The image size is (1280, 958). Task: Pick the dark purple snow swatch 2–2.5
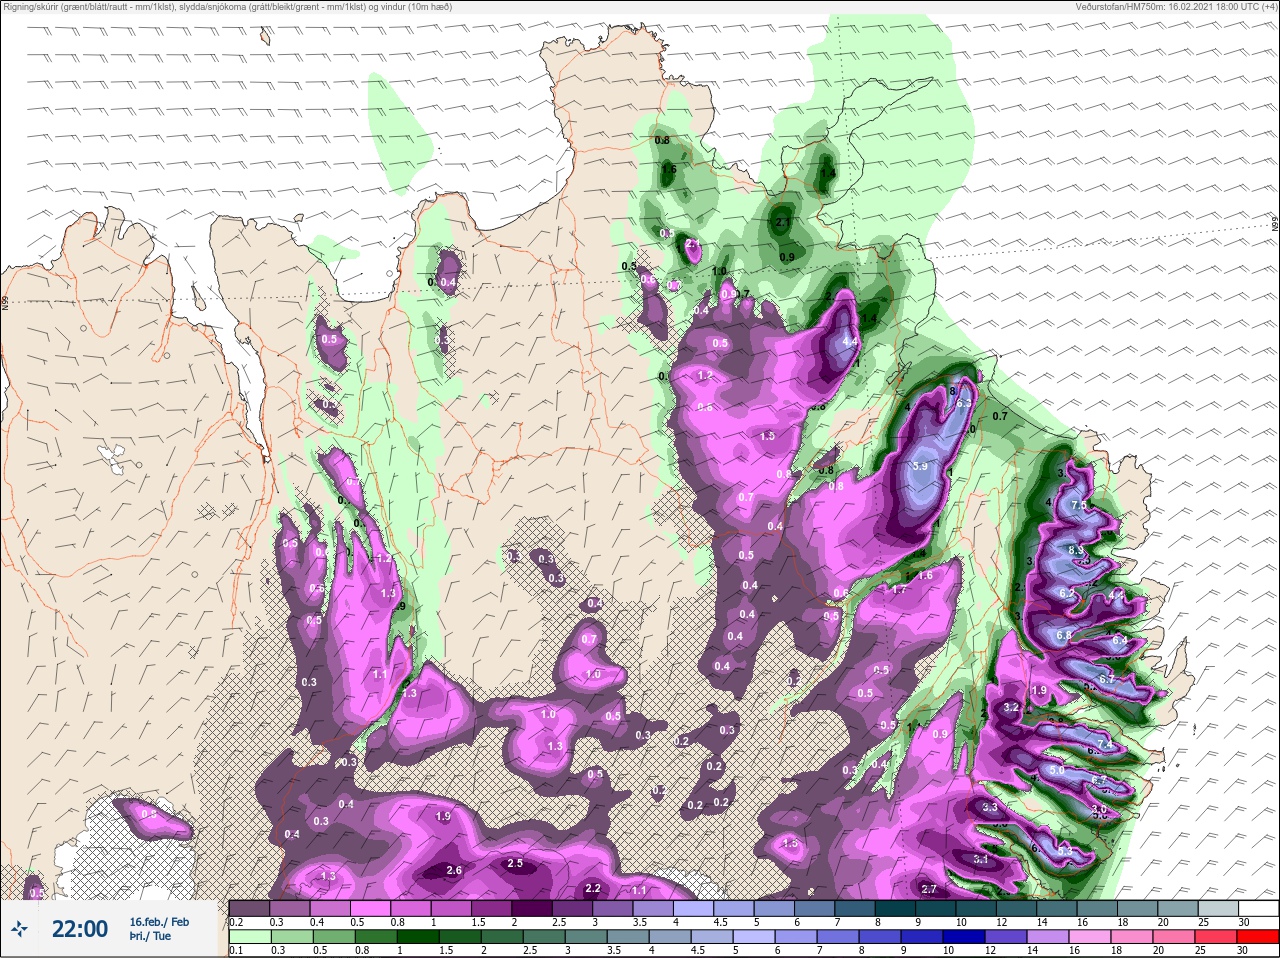point(533,908)
